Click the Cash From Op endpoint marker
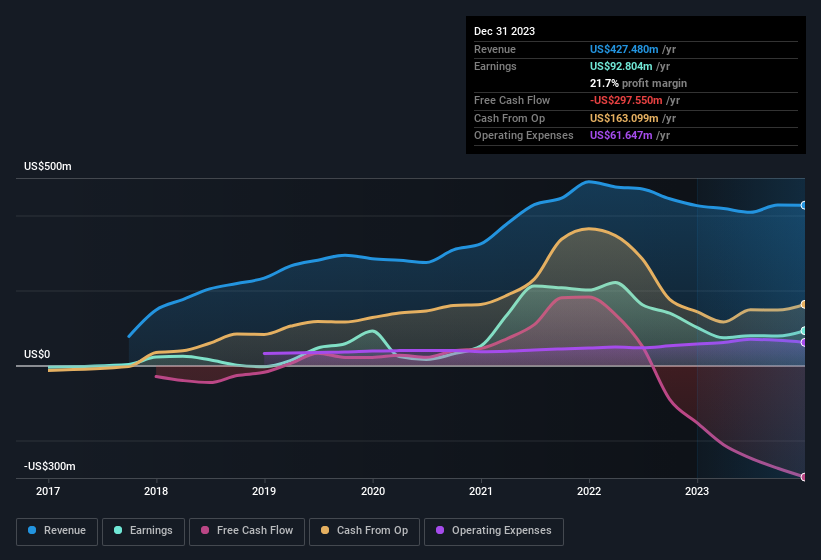Screen dimensions: 821x560 804,305
